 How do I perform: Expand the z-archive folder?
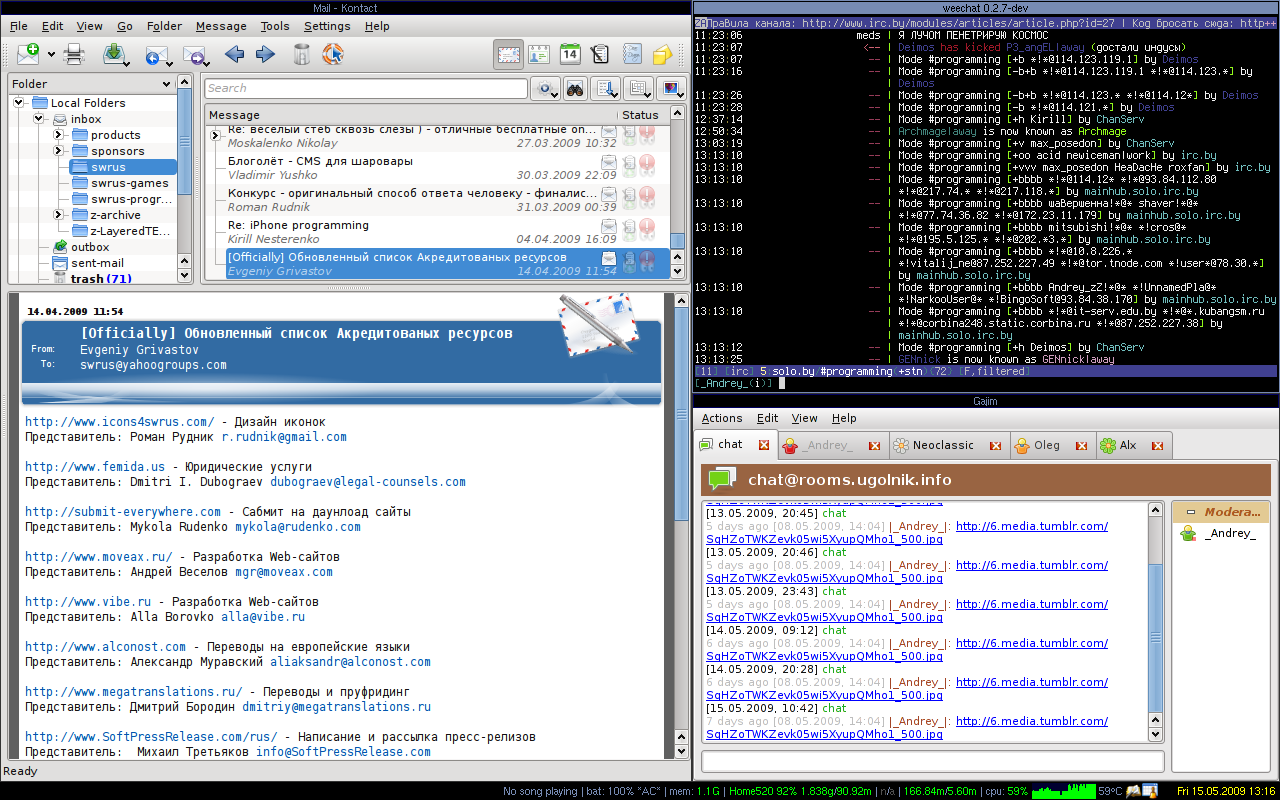58,215
